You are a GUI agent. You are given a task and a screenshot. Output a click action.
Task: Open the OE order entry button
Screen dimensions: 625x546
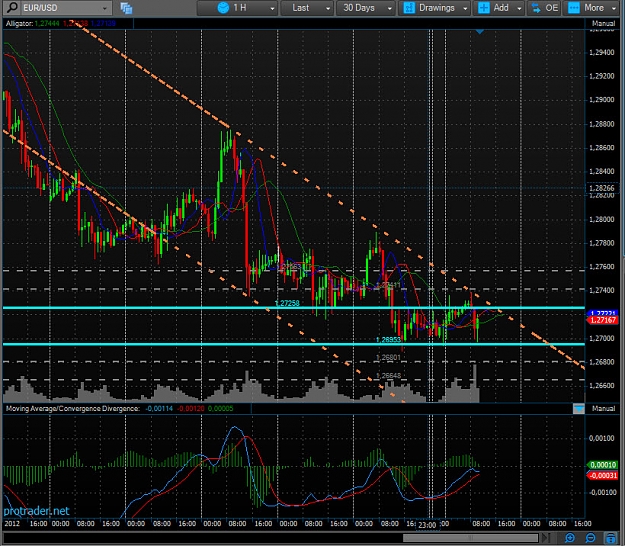click(544, 8)
